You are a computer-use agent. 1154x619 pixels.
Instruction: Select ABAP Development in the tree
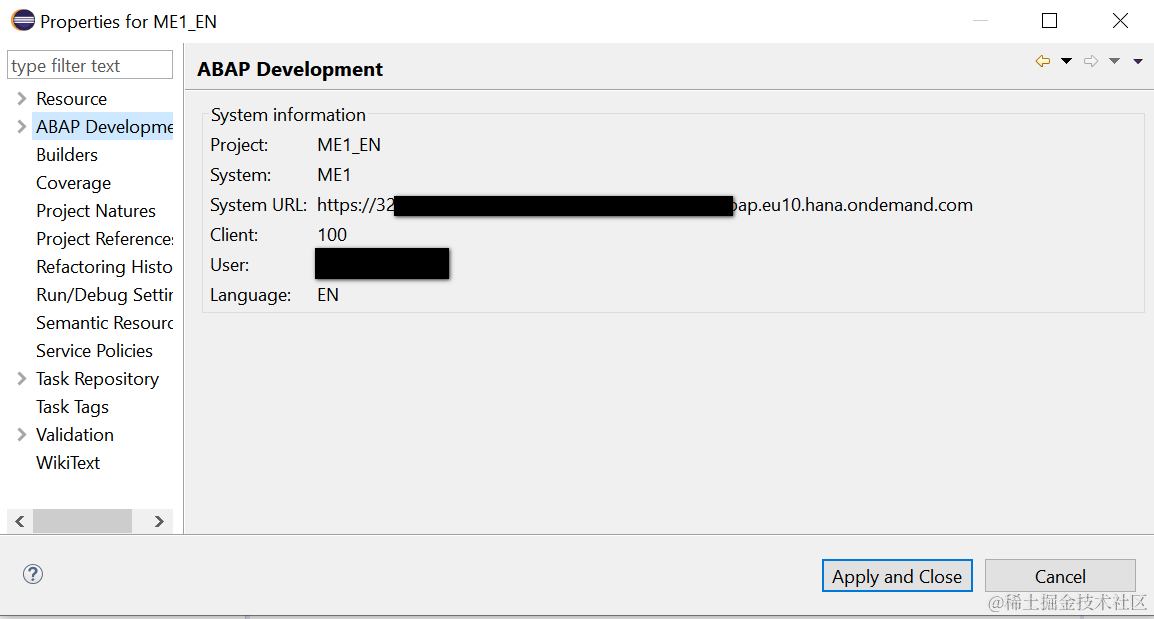[105, 127]
